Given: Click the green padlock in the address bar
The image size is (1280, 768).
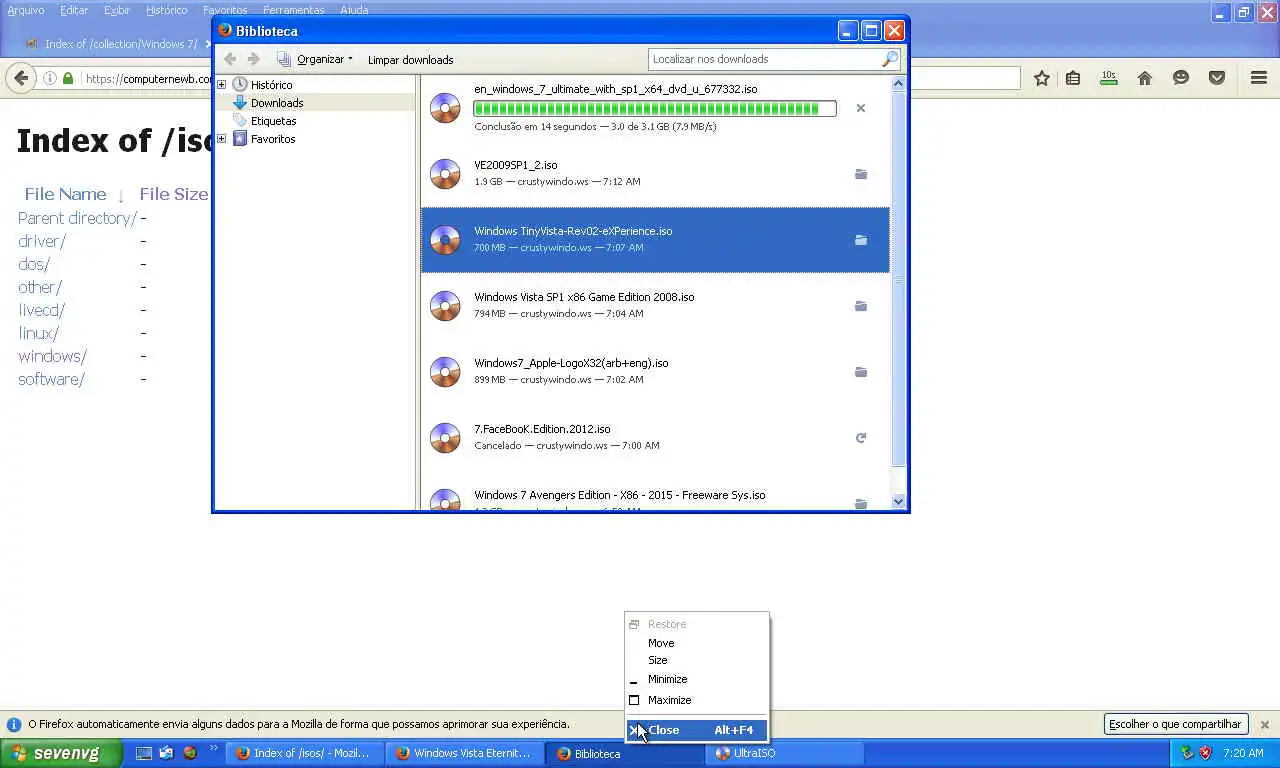Looking at the screenshot, I should pos(68,78).
